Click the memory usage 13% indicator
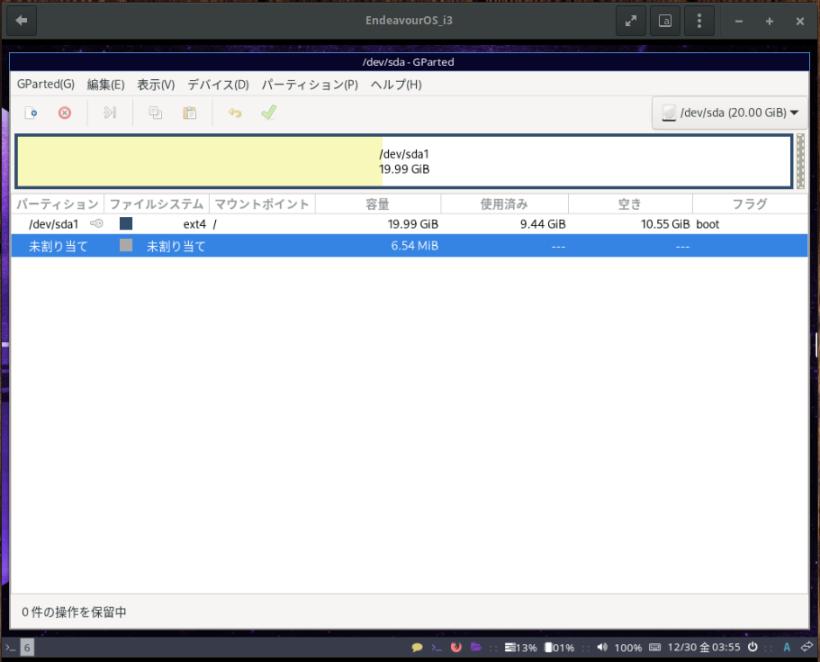 pyautogui.click(x=521, y=647)
